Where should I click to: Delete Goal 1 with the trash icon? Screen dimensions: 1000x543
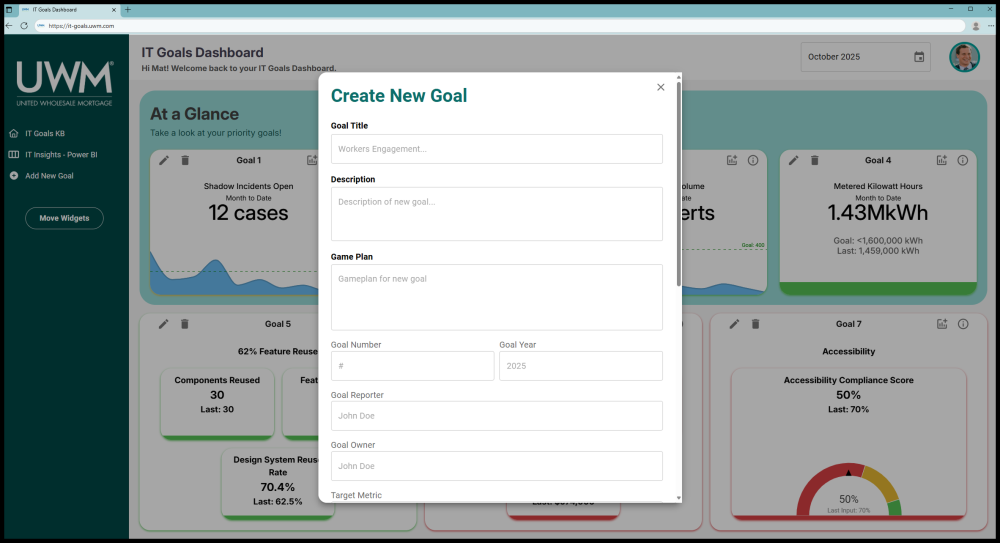185,160
